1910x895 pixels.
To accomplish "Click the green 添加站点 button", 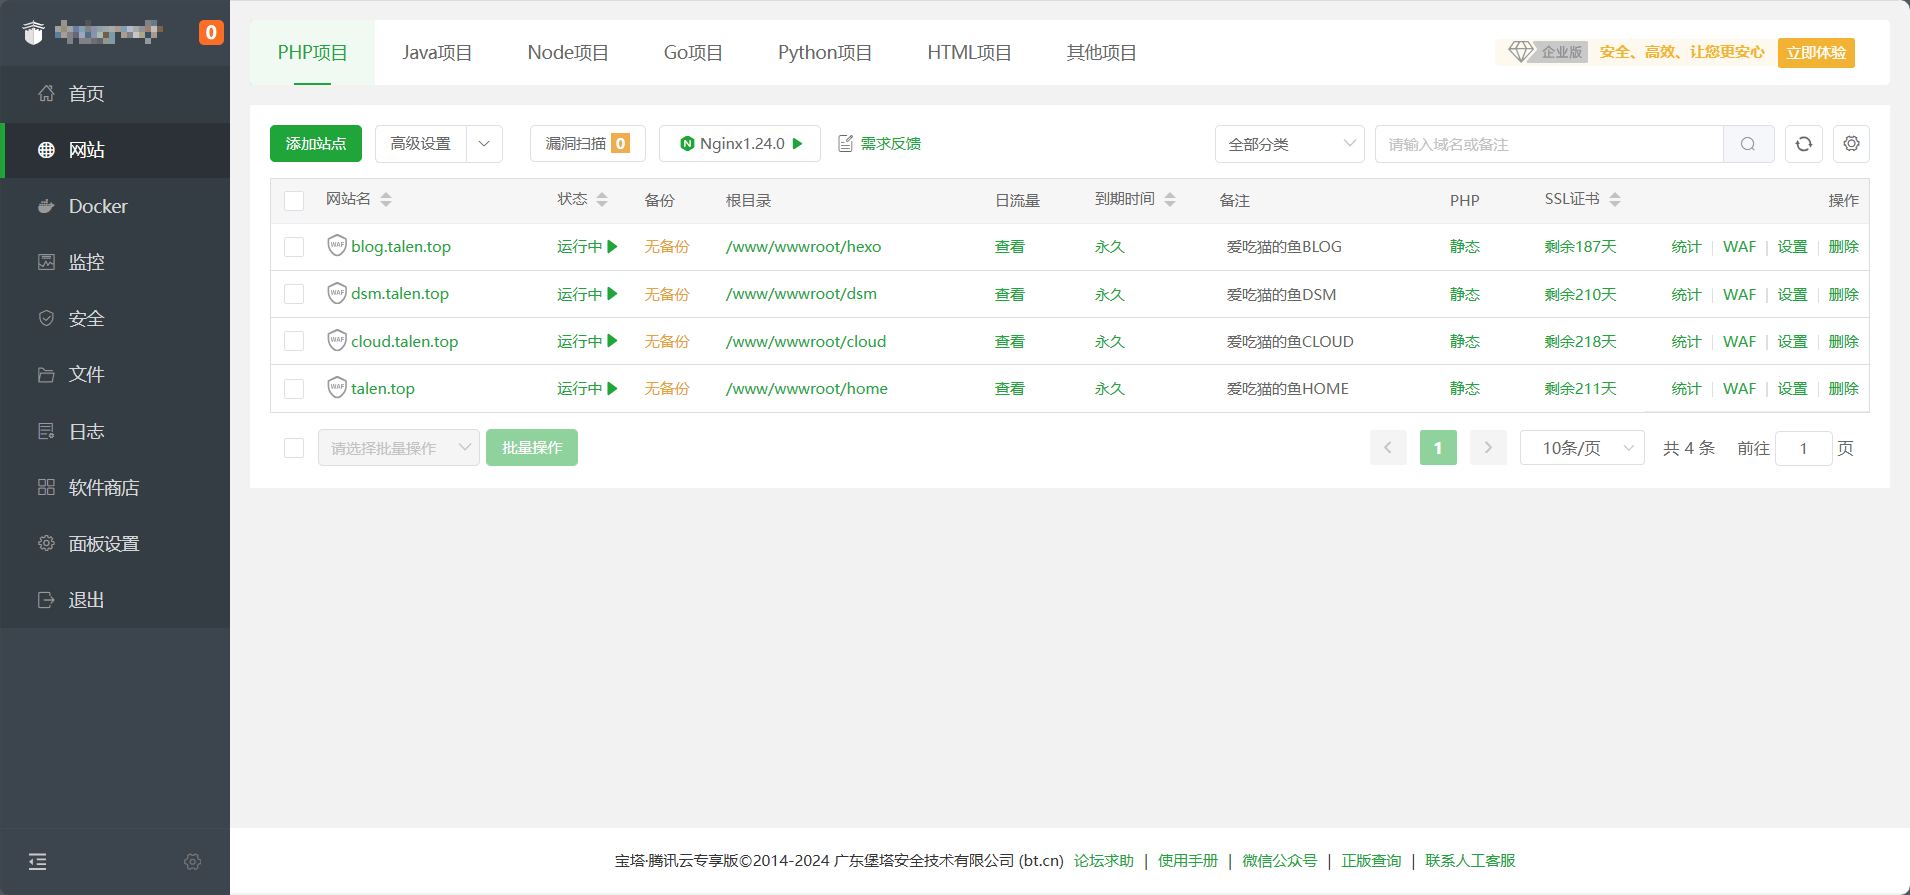I will point(316,144).
